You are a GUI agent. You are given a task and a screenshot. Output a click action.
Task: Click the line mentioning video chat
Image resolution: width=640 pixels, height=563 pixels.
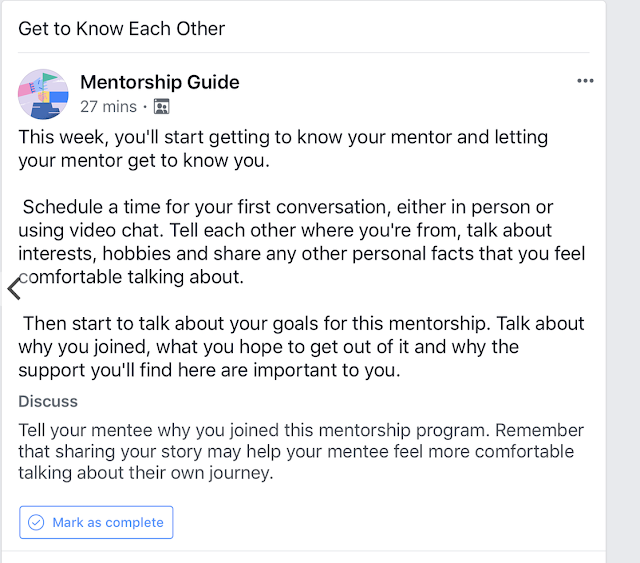click(300, 231)
